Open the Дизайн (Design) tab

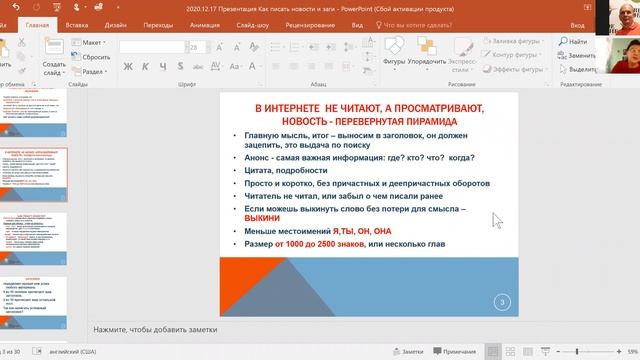click(116, 25)
